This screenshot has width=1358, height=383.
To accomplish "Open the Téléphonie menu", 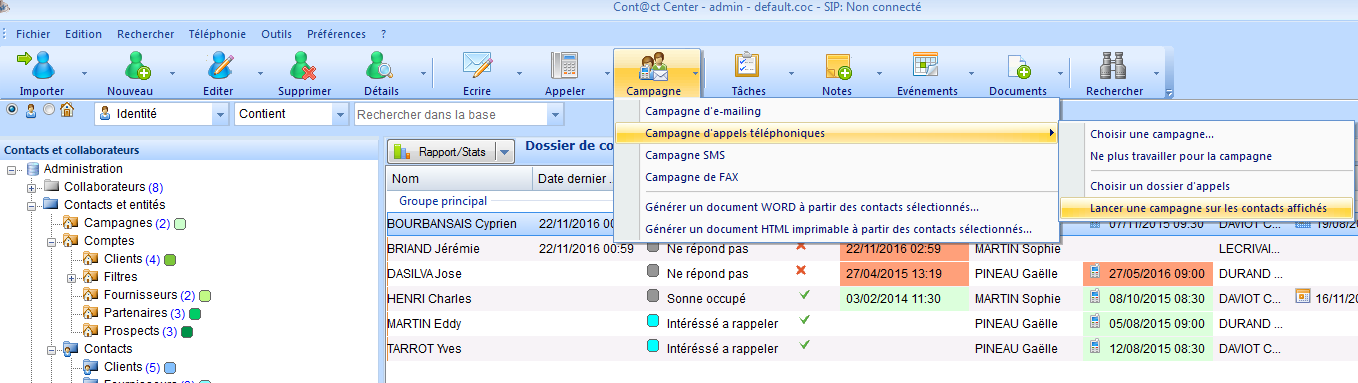I will [x=217, y=34].
